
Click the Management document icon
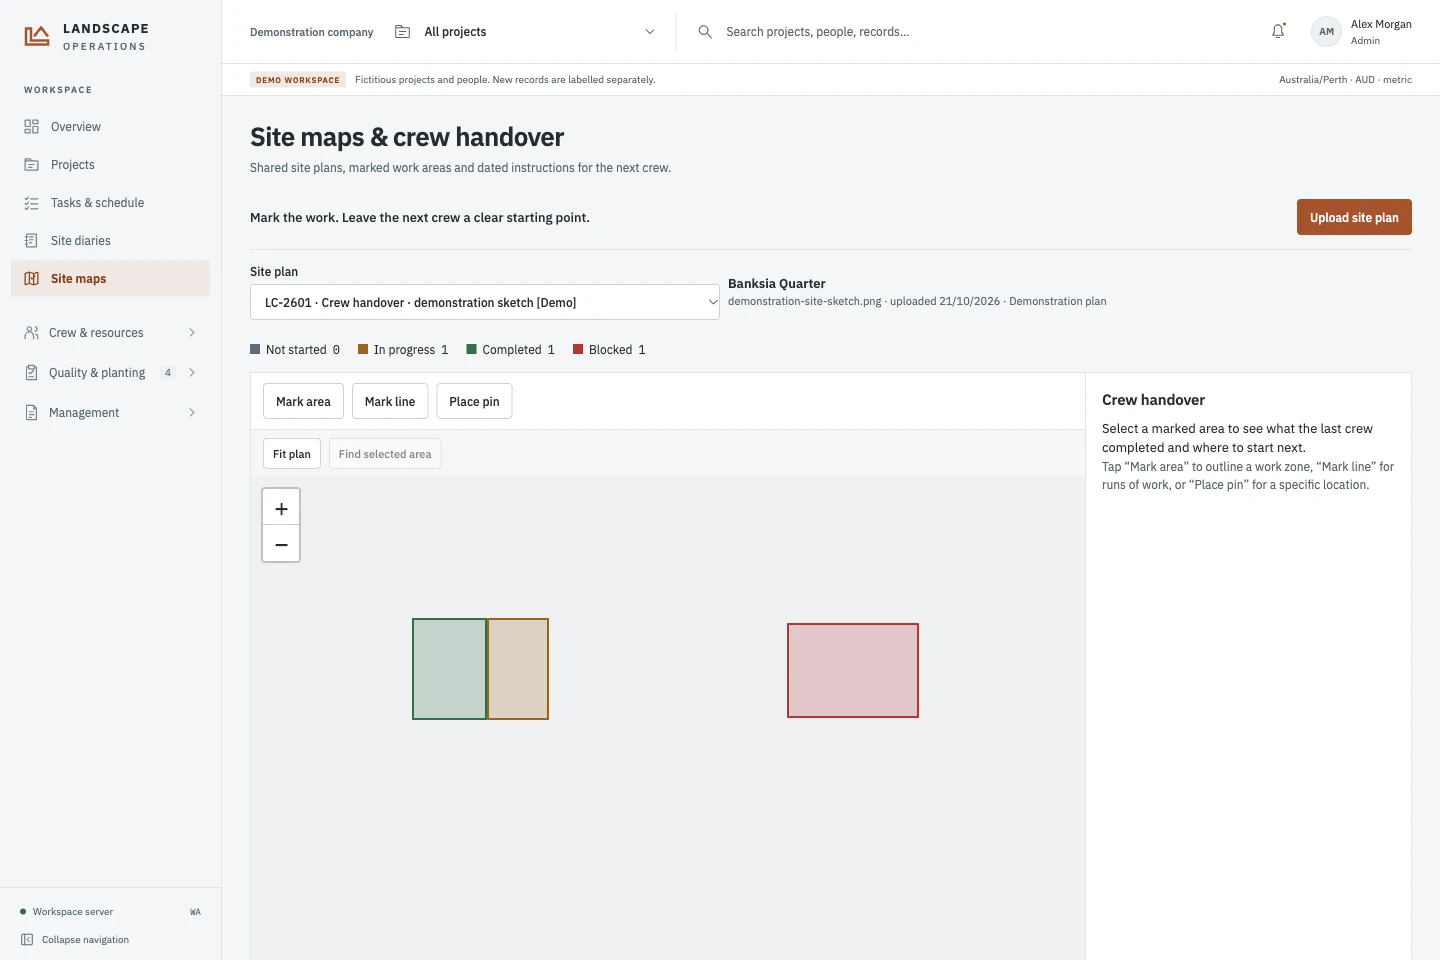tap(32, 413)
